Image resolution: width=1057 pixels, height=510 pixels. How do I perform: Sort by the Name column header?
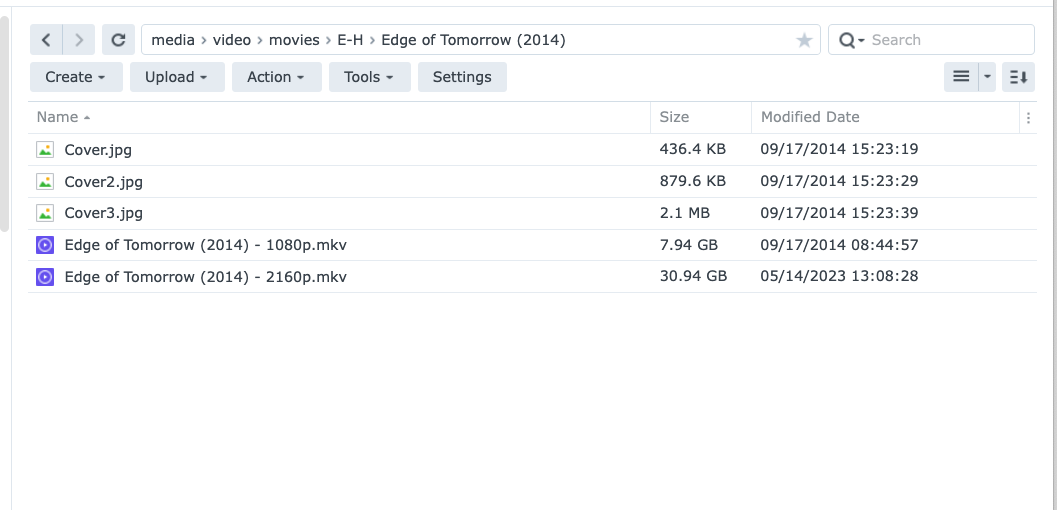click(339, 117)
